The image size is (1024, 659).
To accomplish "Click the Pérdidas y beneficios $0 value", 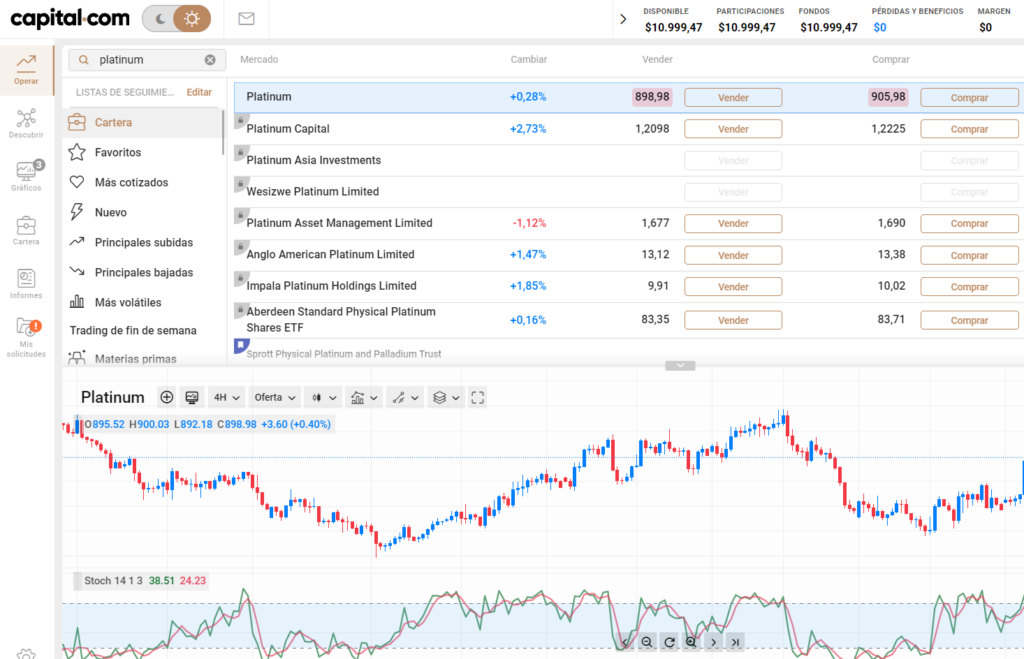I will point(880,27).
